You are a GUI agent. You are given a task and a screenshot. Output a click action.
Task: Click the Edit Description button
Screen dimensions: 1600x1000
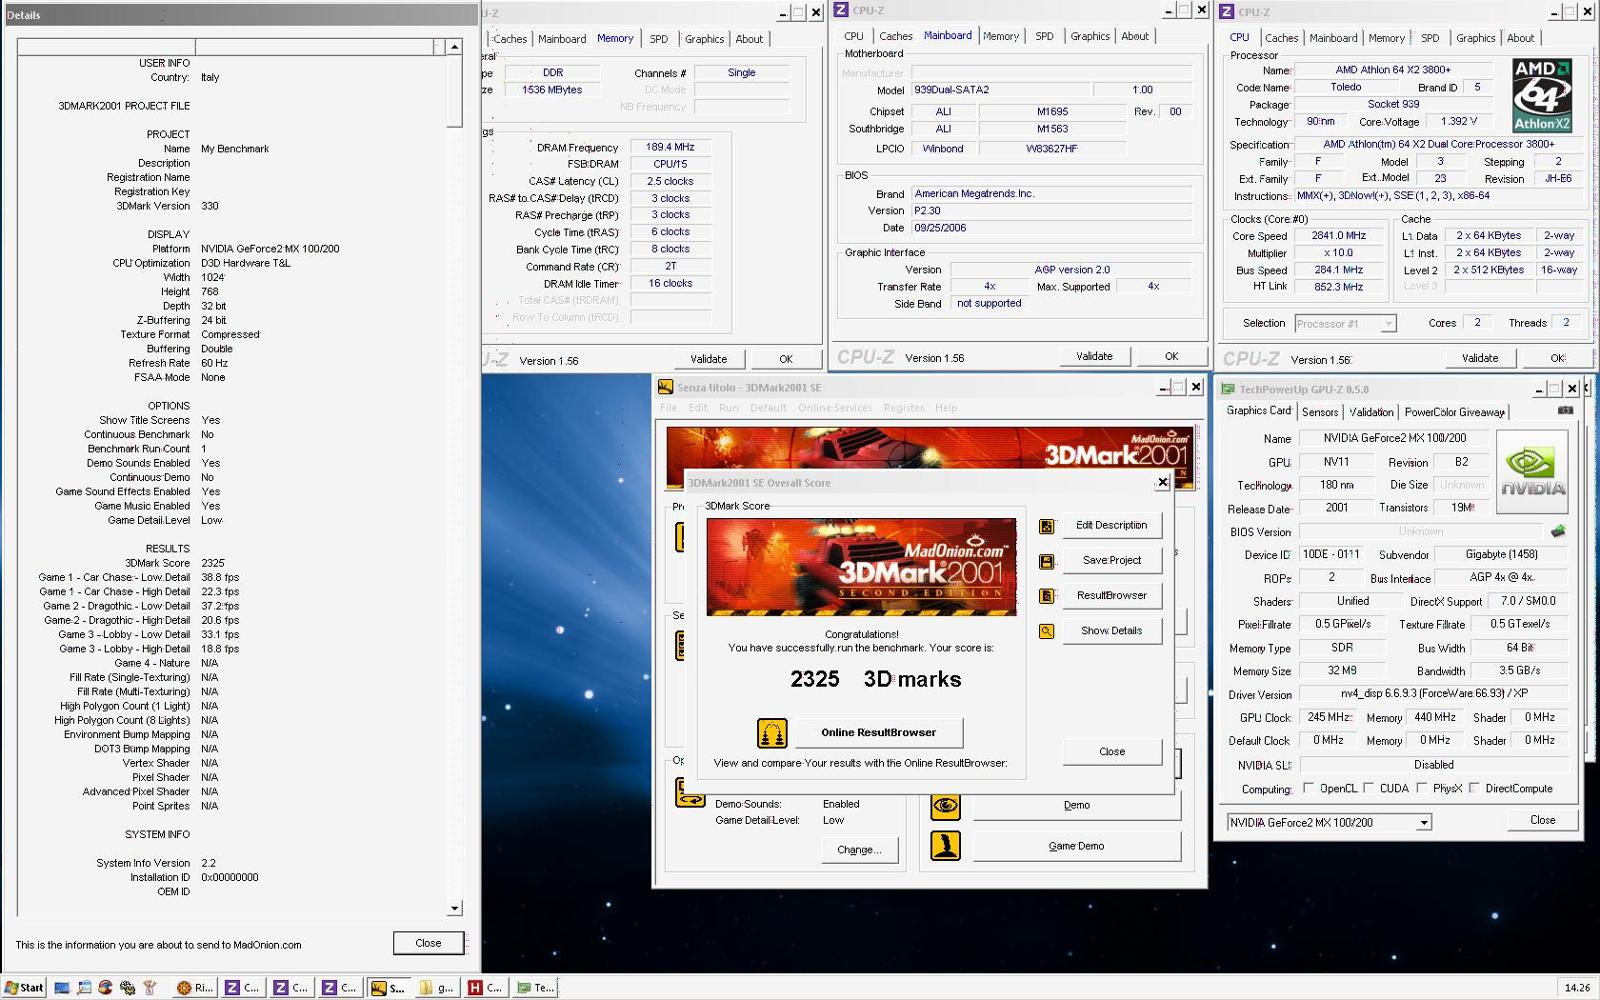coord(1111,525)
